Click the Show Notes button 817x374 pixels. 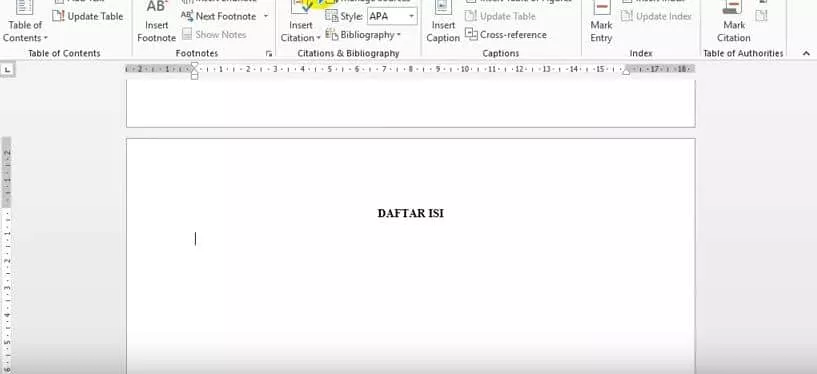(214, 35)
